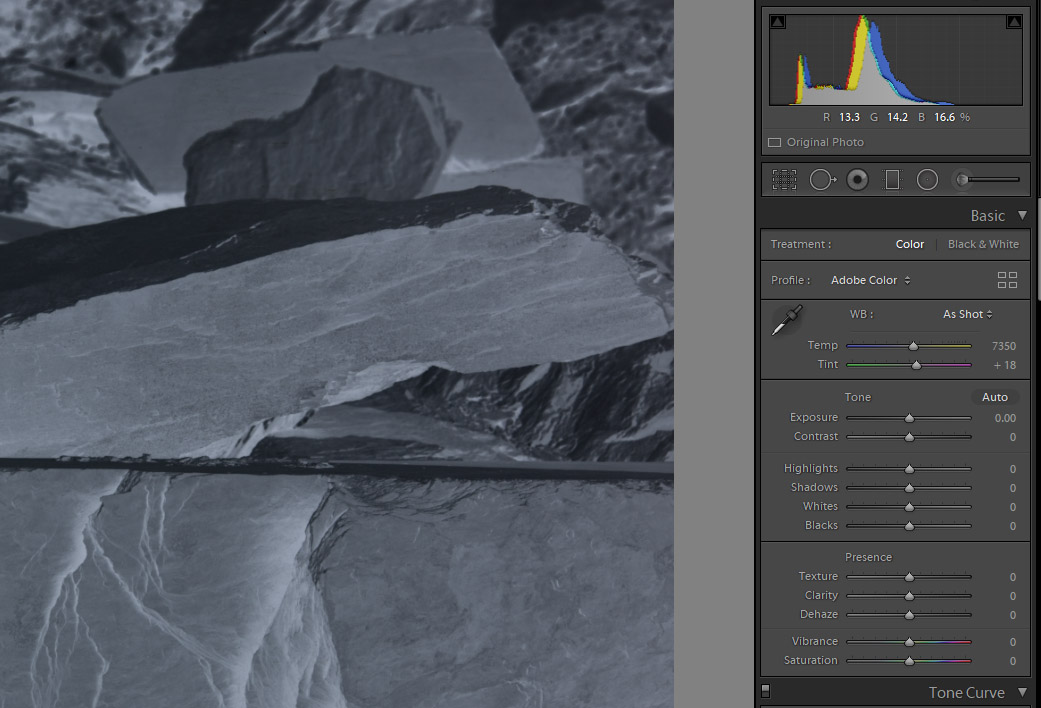Switch treatment to Black & White
Image resolution: width=1041 pixels, height=708 pixels.
(x=983, y=244)
